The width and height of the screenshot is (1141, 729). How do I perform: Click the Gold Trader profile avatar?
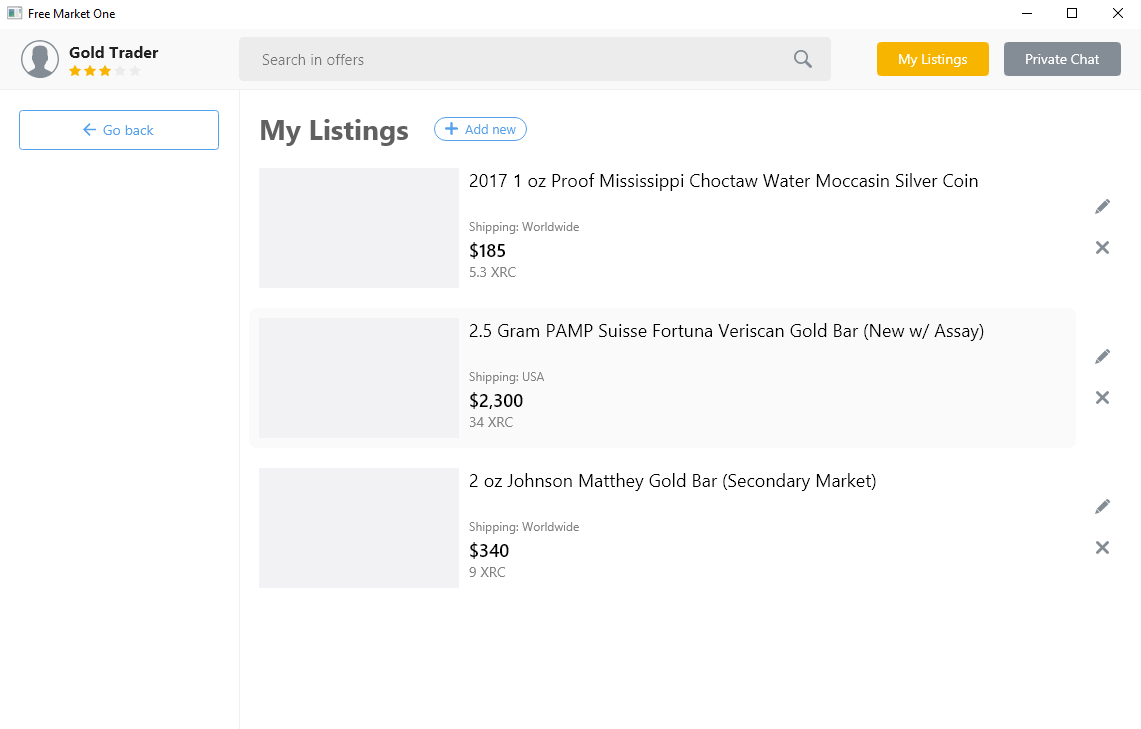click(40, 59)
